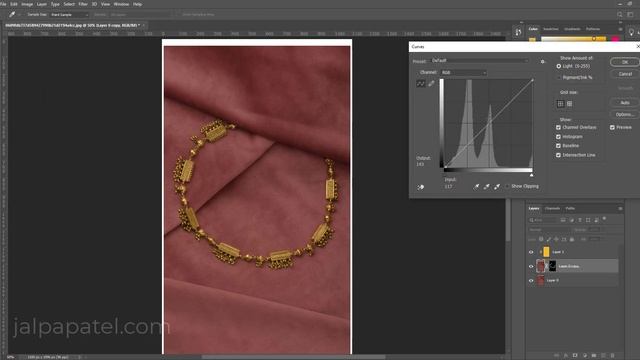Filter layers by type (T) icon
Viewport: 640px width, 360px height.
click(580, 220)
